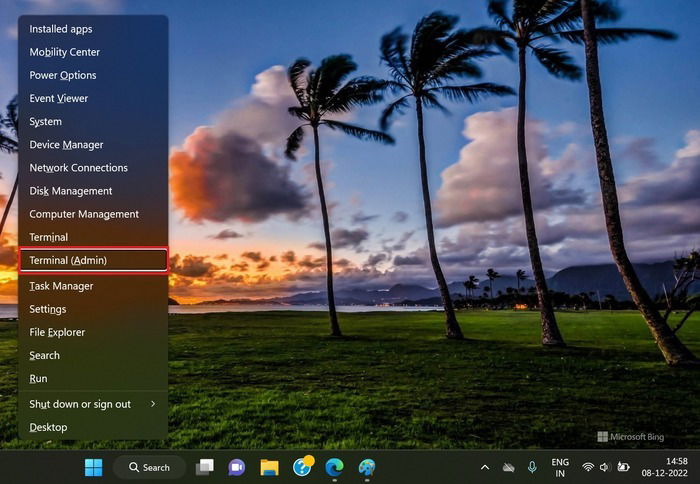This screenshot has width=700, height=484.
Task: Show Desktop from the menu
Action: (x=93, y=428)
